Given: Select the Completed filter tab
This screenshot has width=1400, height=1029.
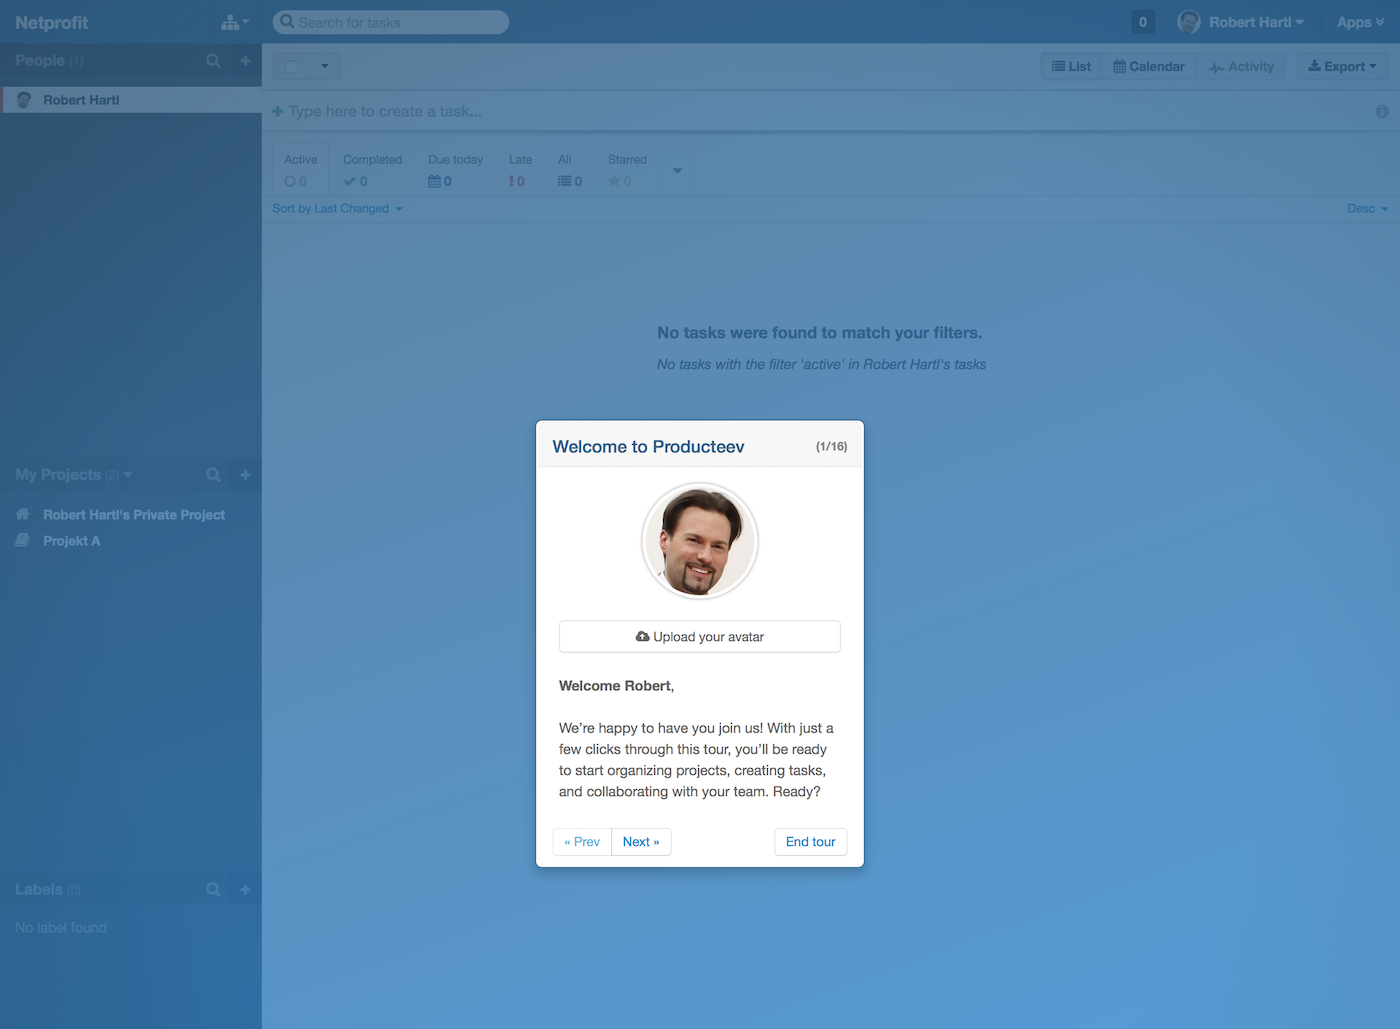Looking at the screenshot, I should tap(372, 170).
